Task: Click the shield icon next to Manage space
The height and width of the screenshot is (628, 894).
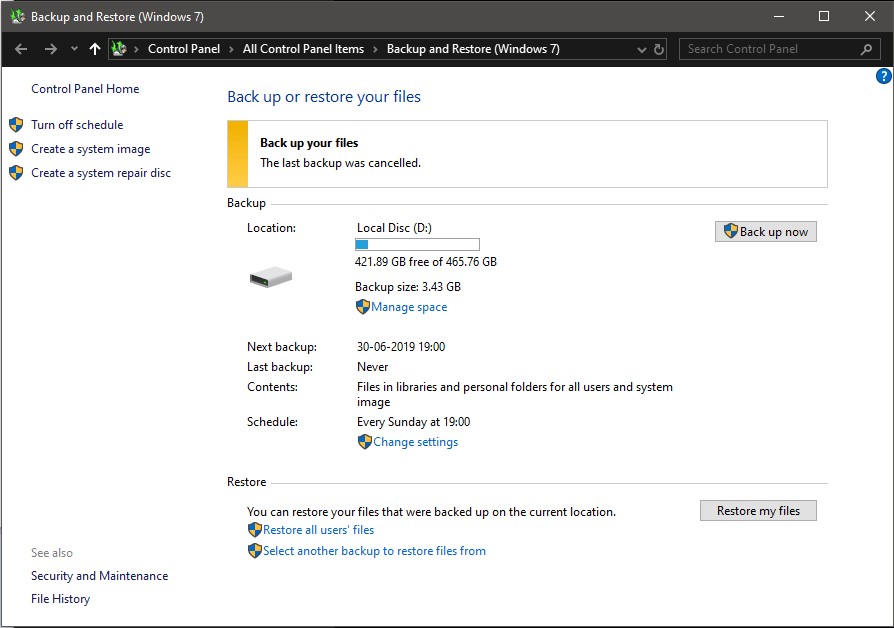Action: click(x=362, y=307)
